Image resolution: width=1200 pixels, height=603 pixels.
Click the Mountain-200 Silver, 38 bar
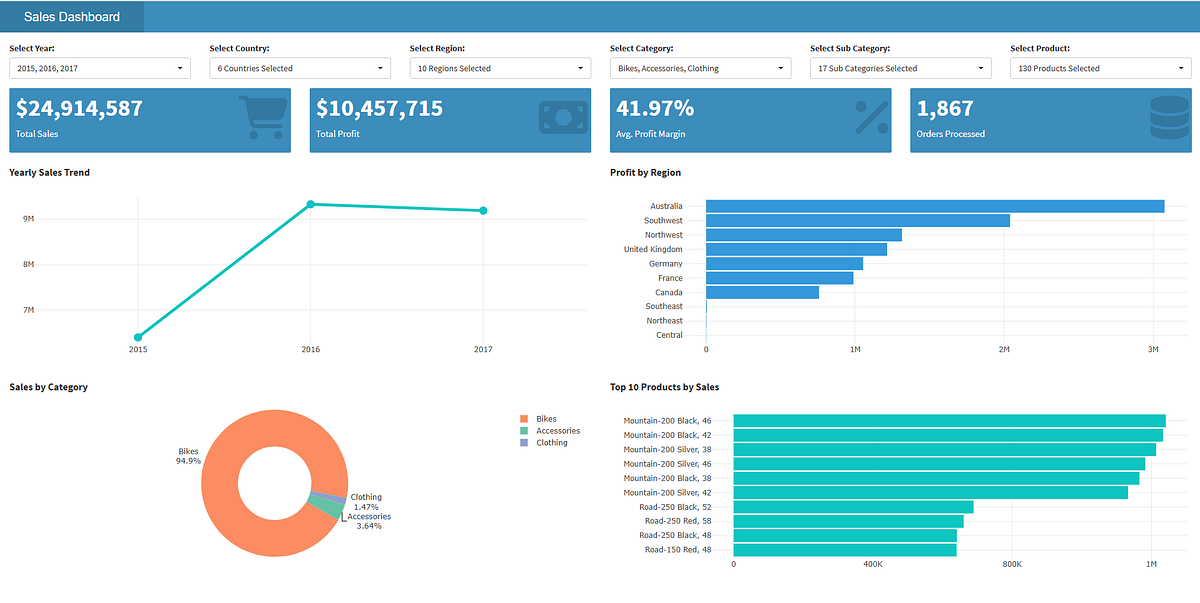tap(944, 449)
